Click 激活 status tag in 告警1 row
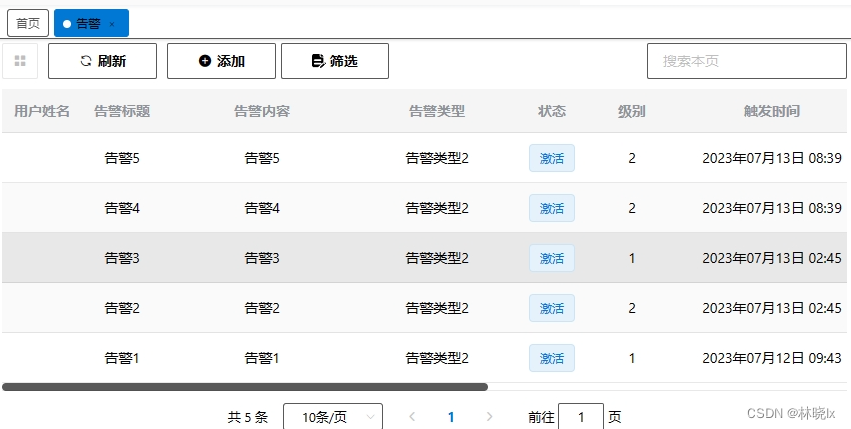 pos(552,358)
